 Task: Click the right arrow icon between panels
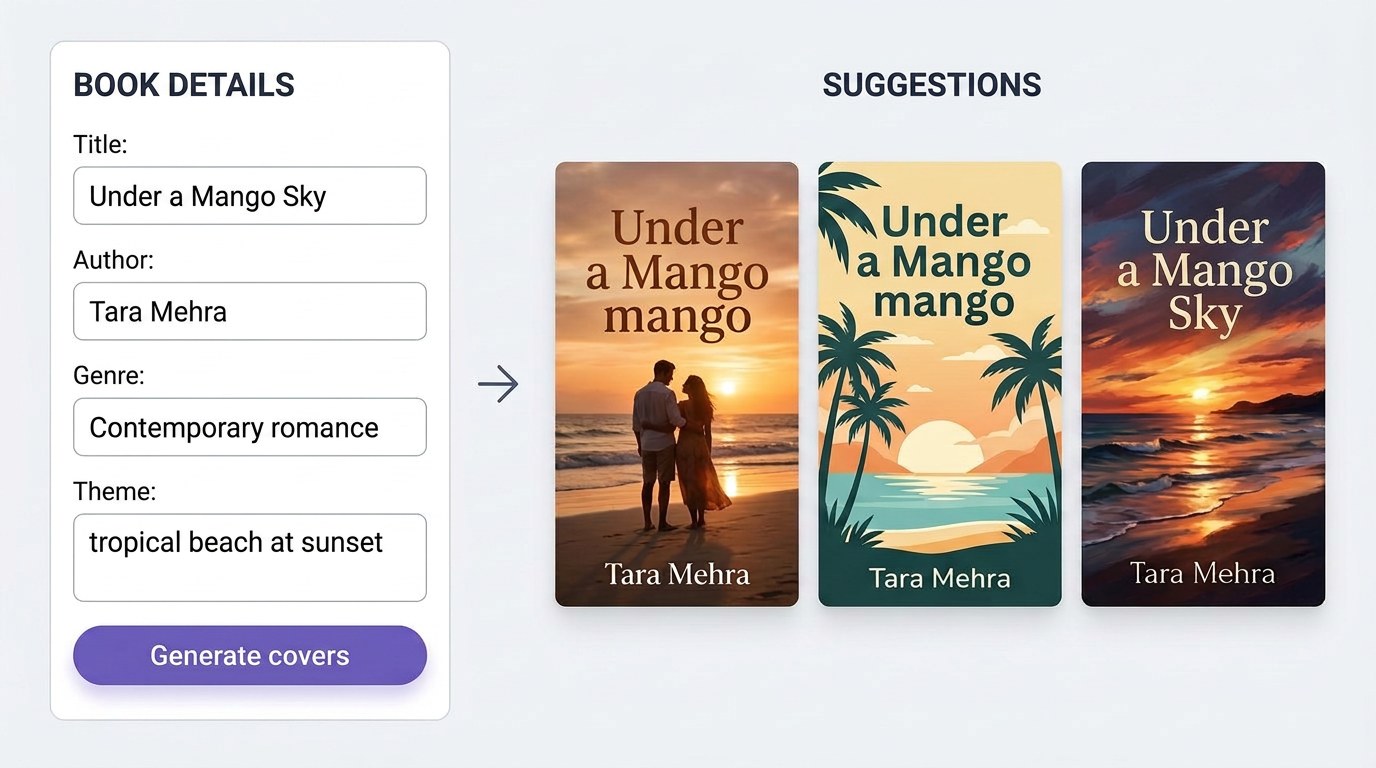pyautogui.click(x=498, y=384)
